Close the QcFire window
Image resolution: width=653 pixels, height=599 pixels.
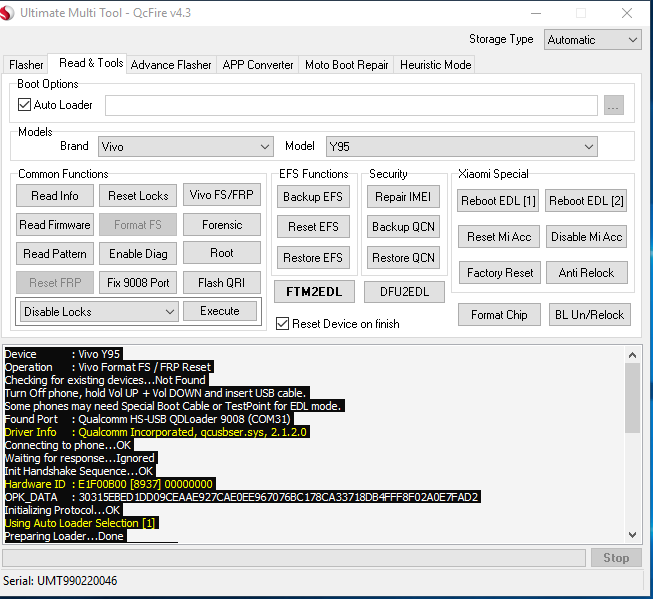[x=626, y=13]
